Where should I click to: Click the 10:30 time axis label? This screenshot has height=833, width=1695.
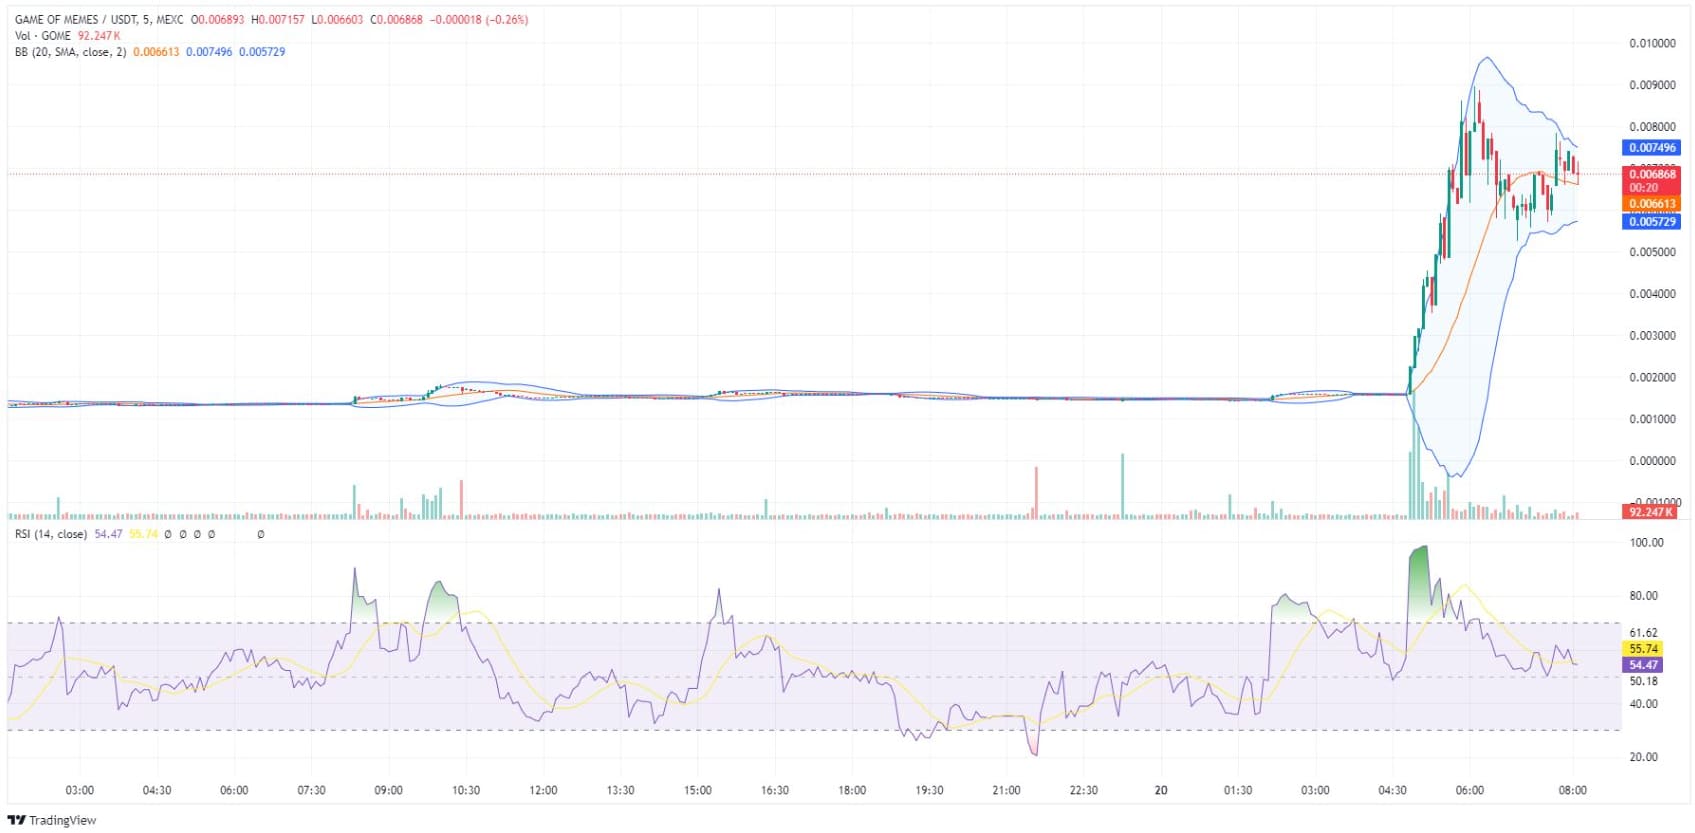[x=466, y=791]
